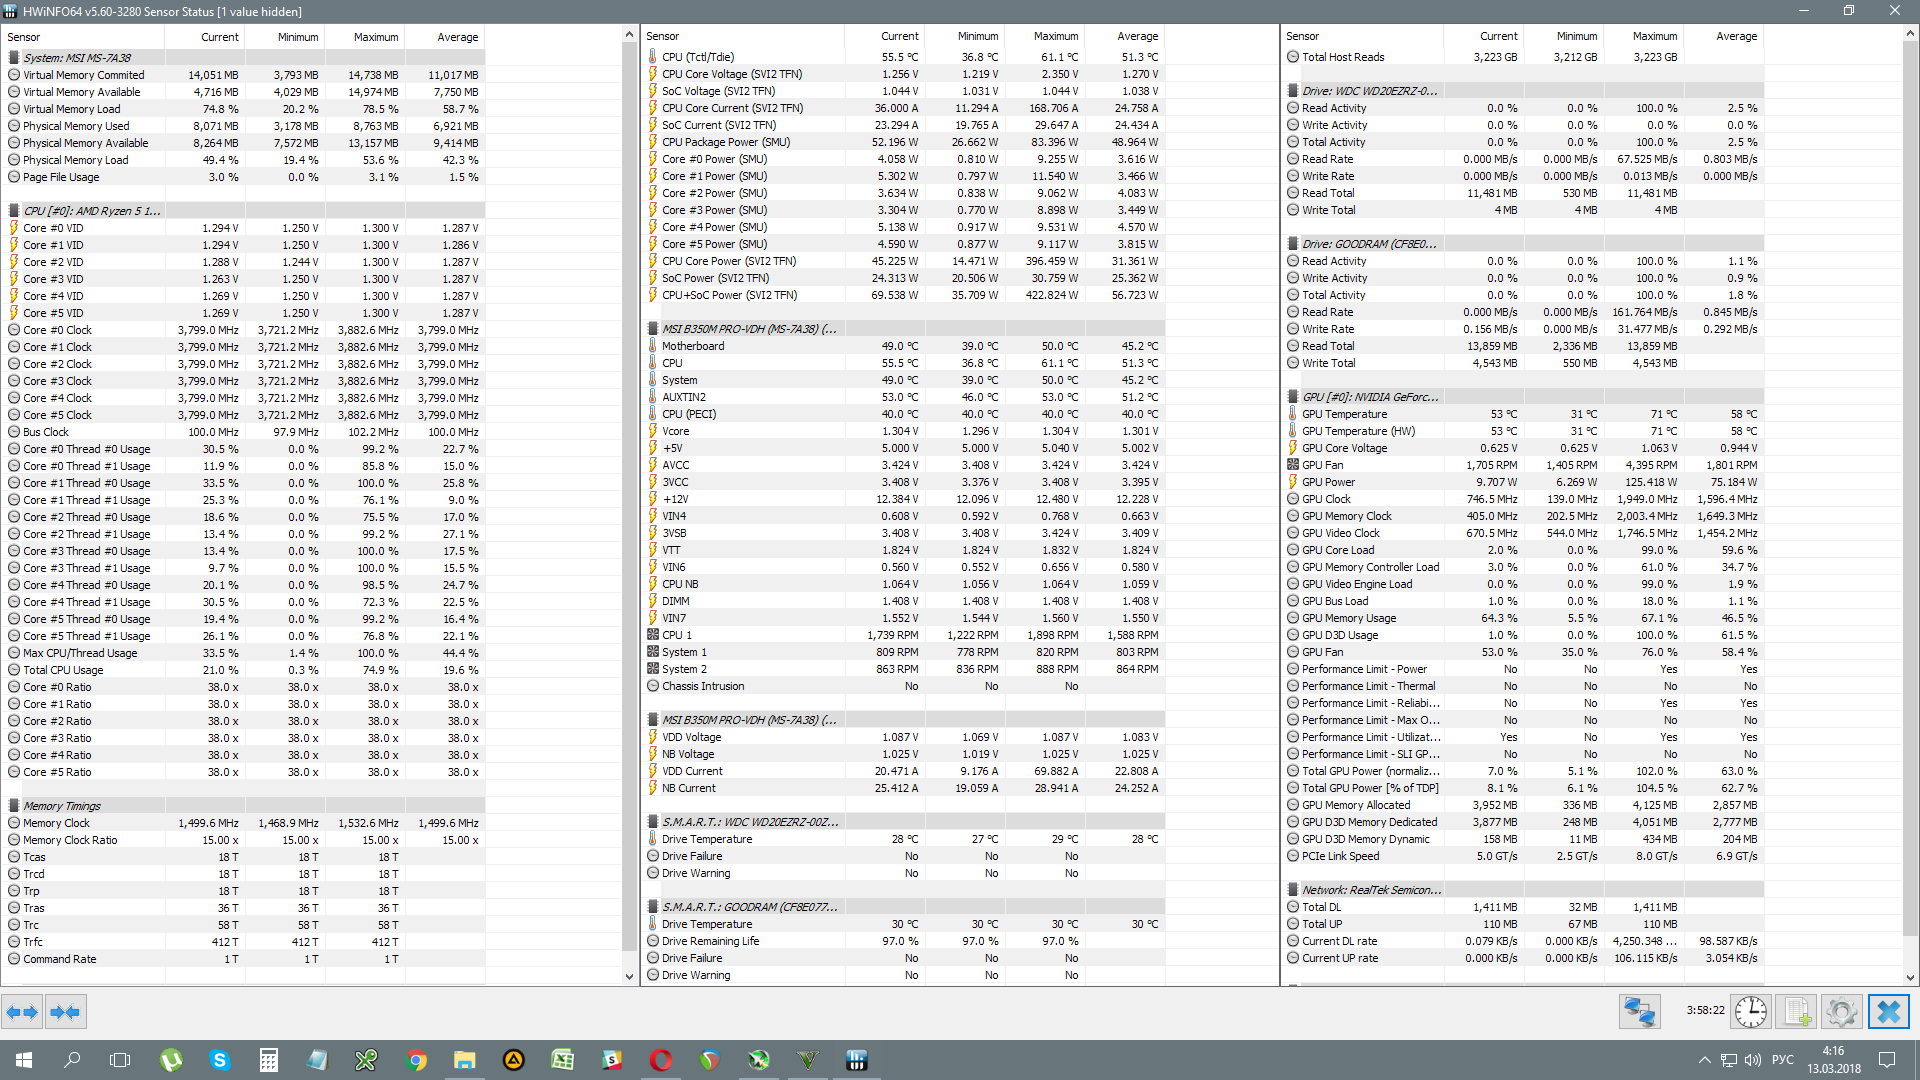Select the 'Total DL' network row
The width and height of the screenshot is (1920, 1080).
click(x=1525, y=907)
